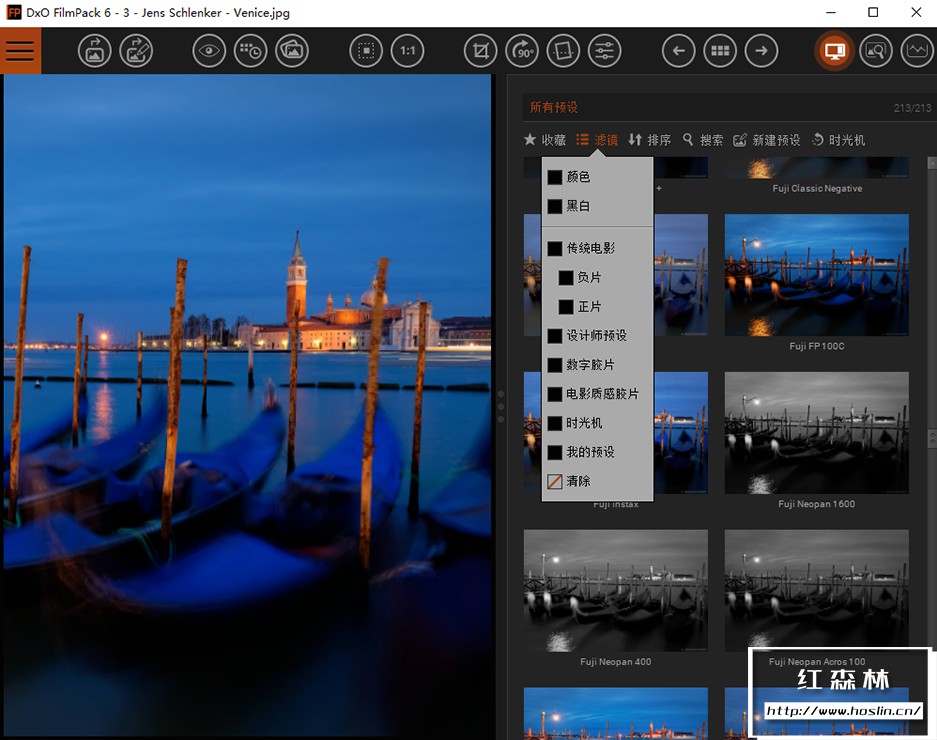This screenshot has width=937, height=740.
Task: Open the 滤镜 filter dropdown
Action: pos(596,140)
